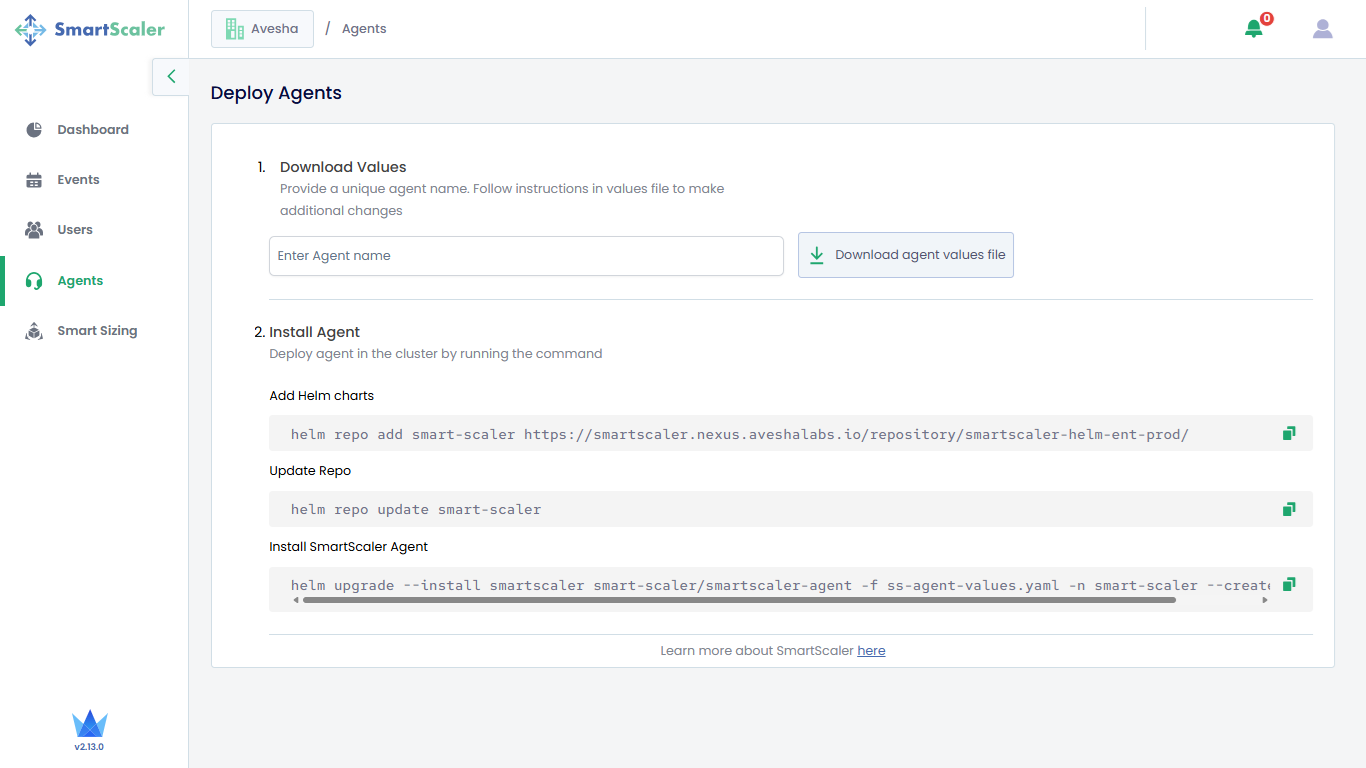Collapse the sidebar with the chevron
This screenshot has height=768, width=1366.
(171, 76)
